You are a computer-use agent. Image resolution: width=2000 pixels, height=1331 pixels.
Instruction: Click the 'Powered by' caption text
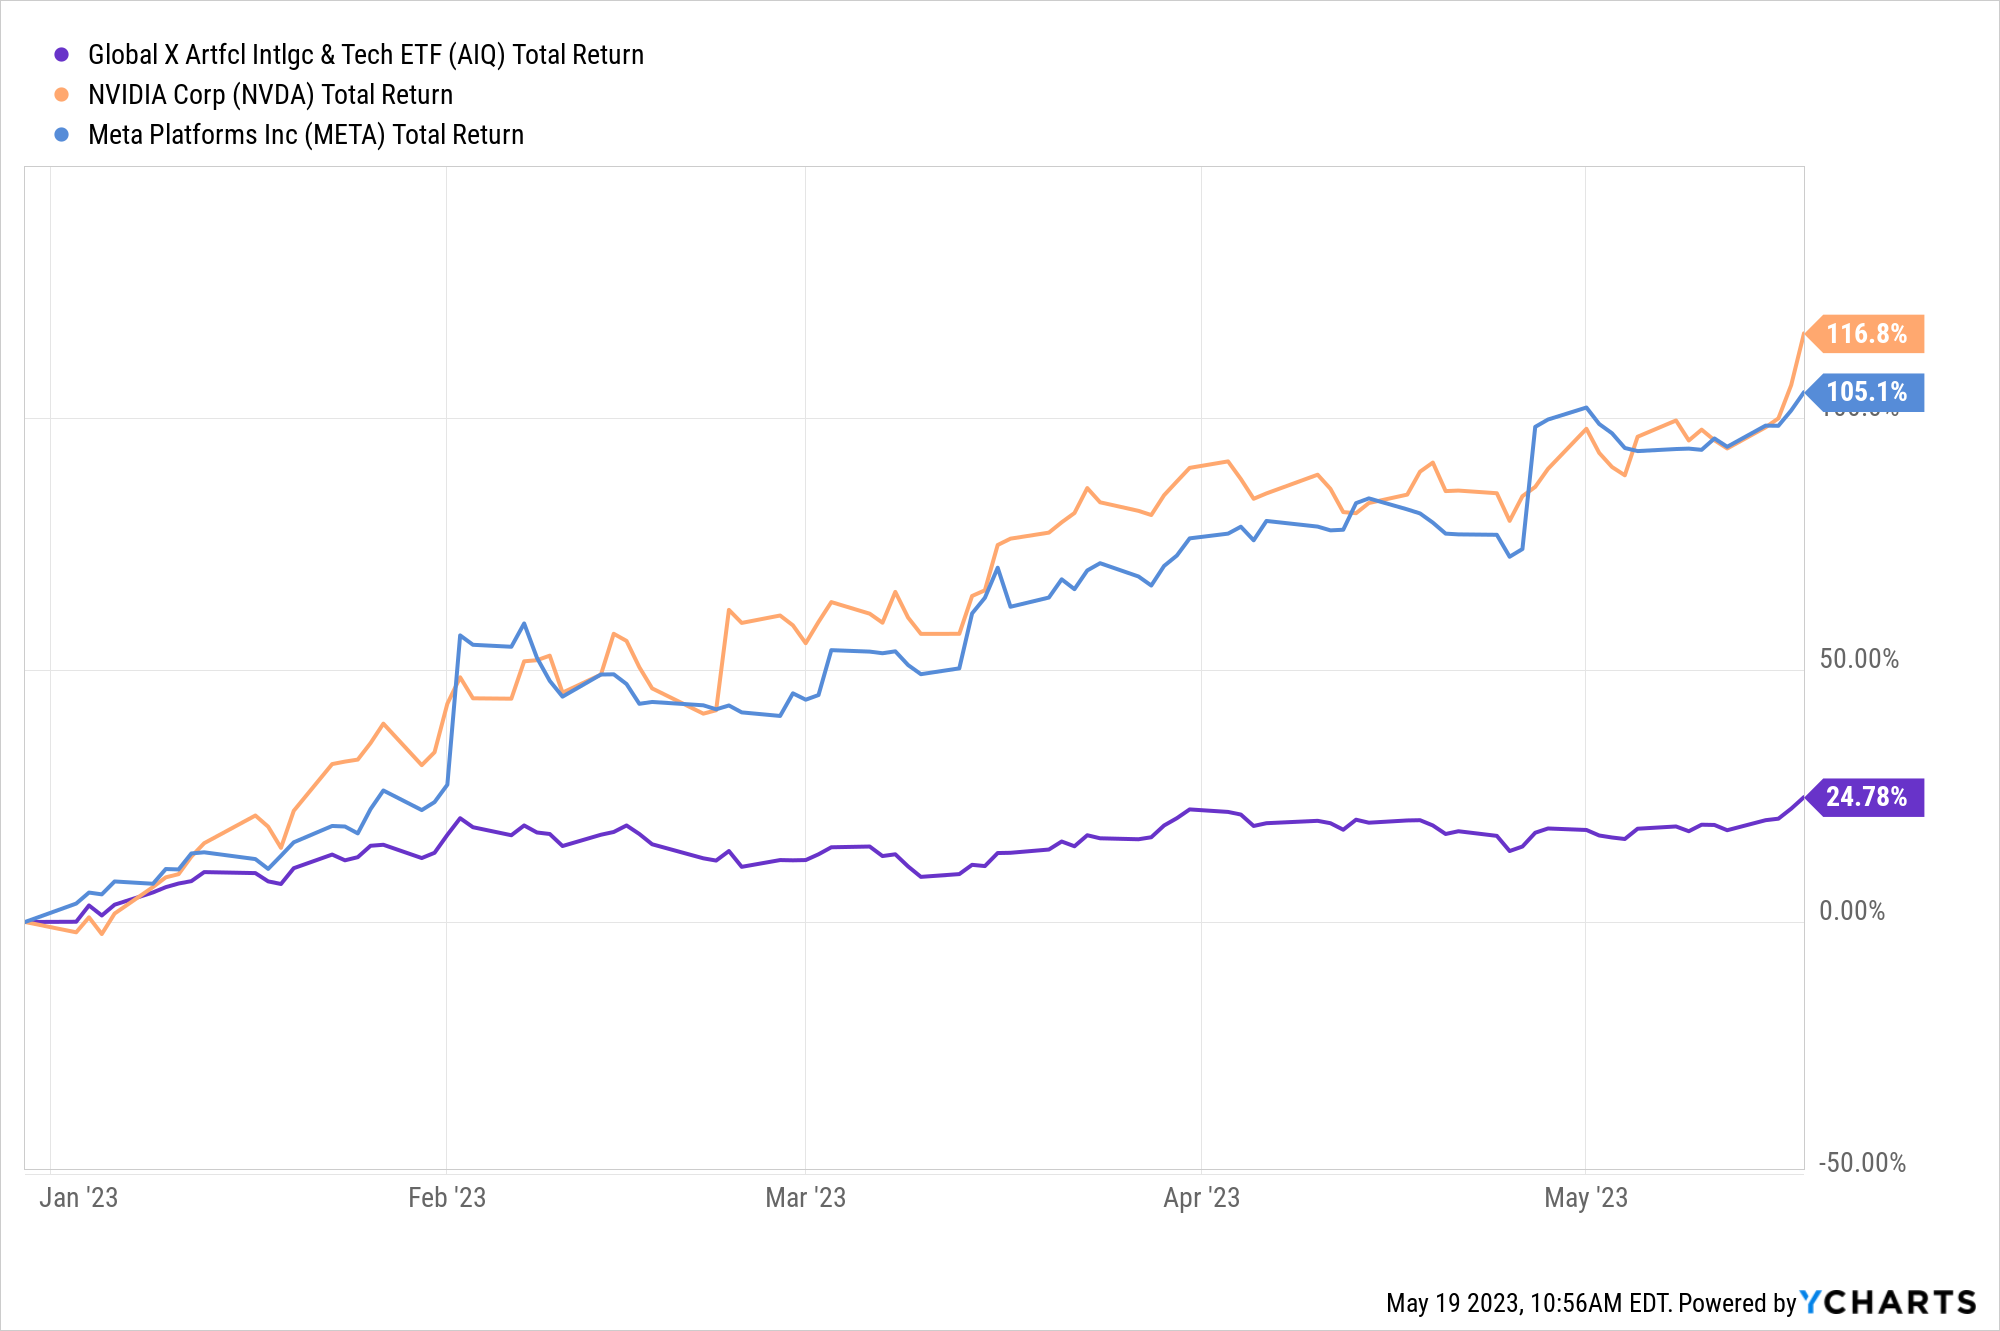[x=1737, y=1303]
